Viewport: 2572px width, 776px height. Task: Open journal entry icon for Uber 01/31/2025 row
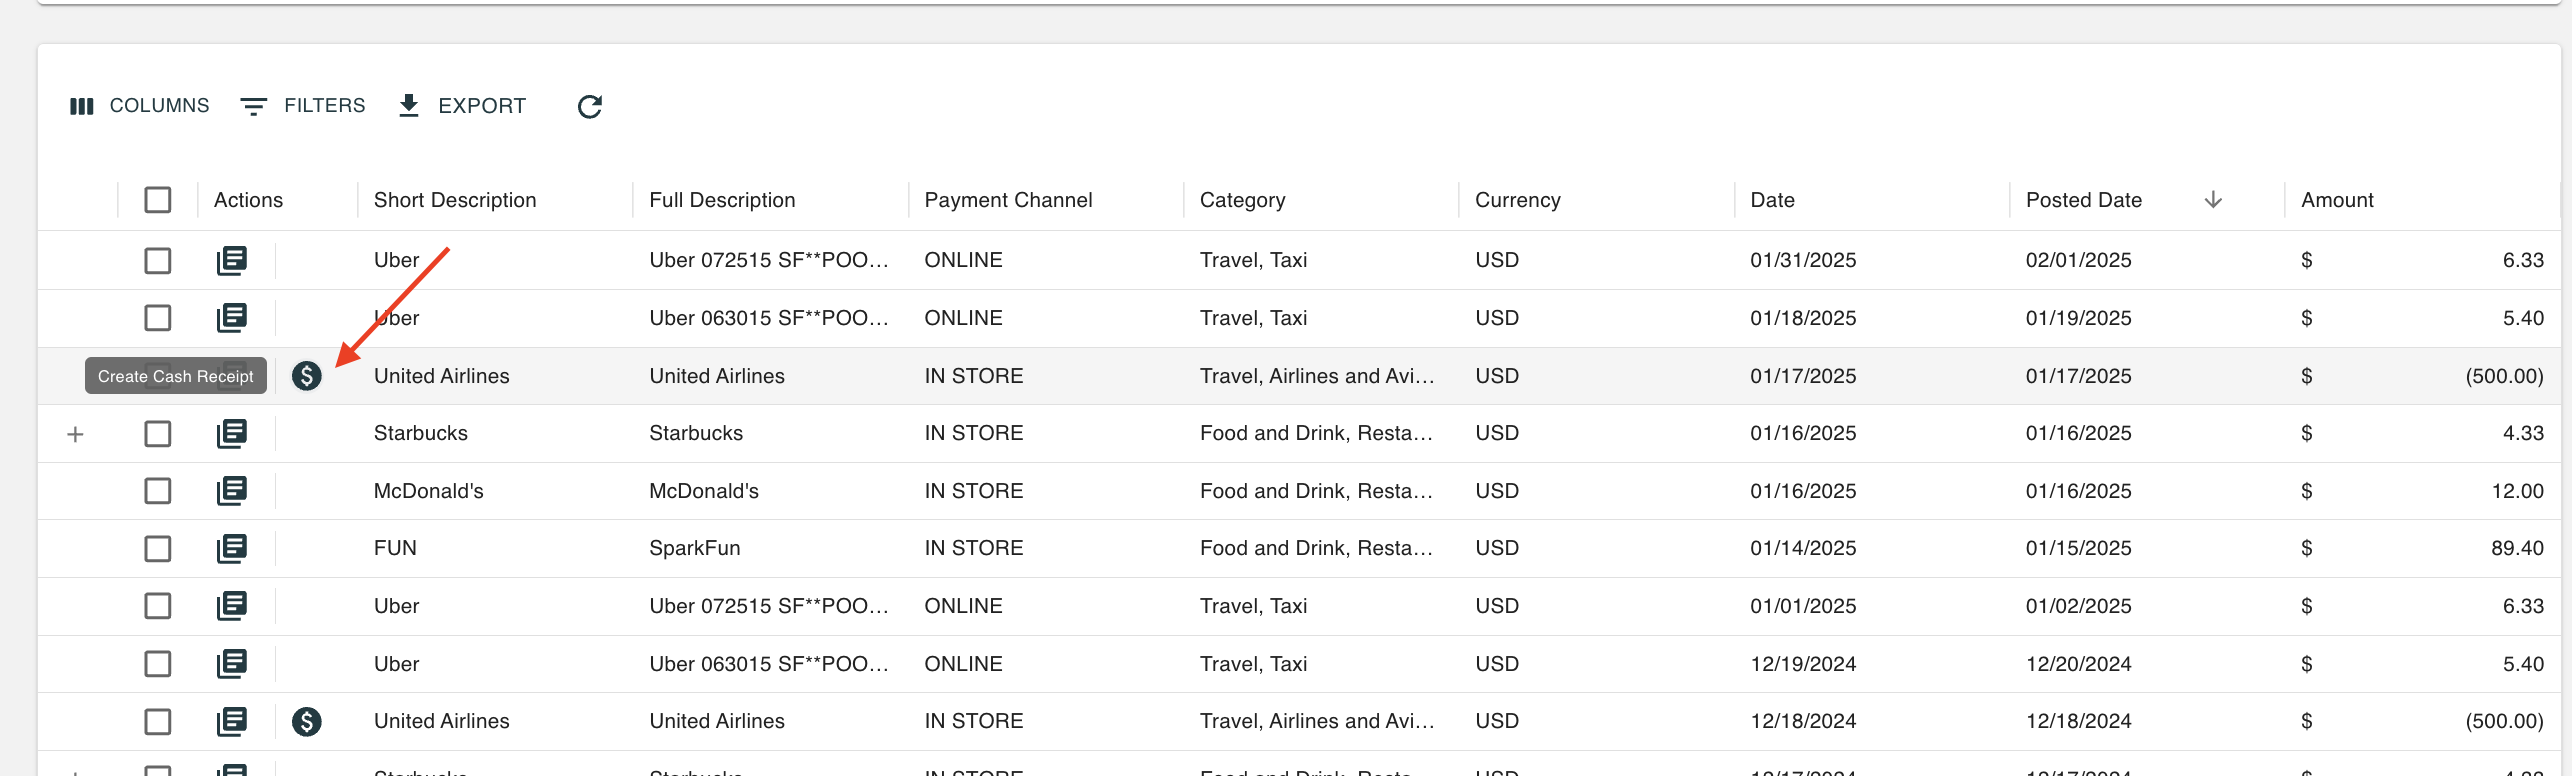232,261
